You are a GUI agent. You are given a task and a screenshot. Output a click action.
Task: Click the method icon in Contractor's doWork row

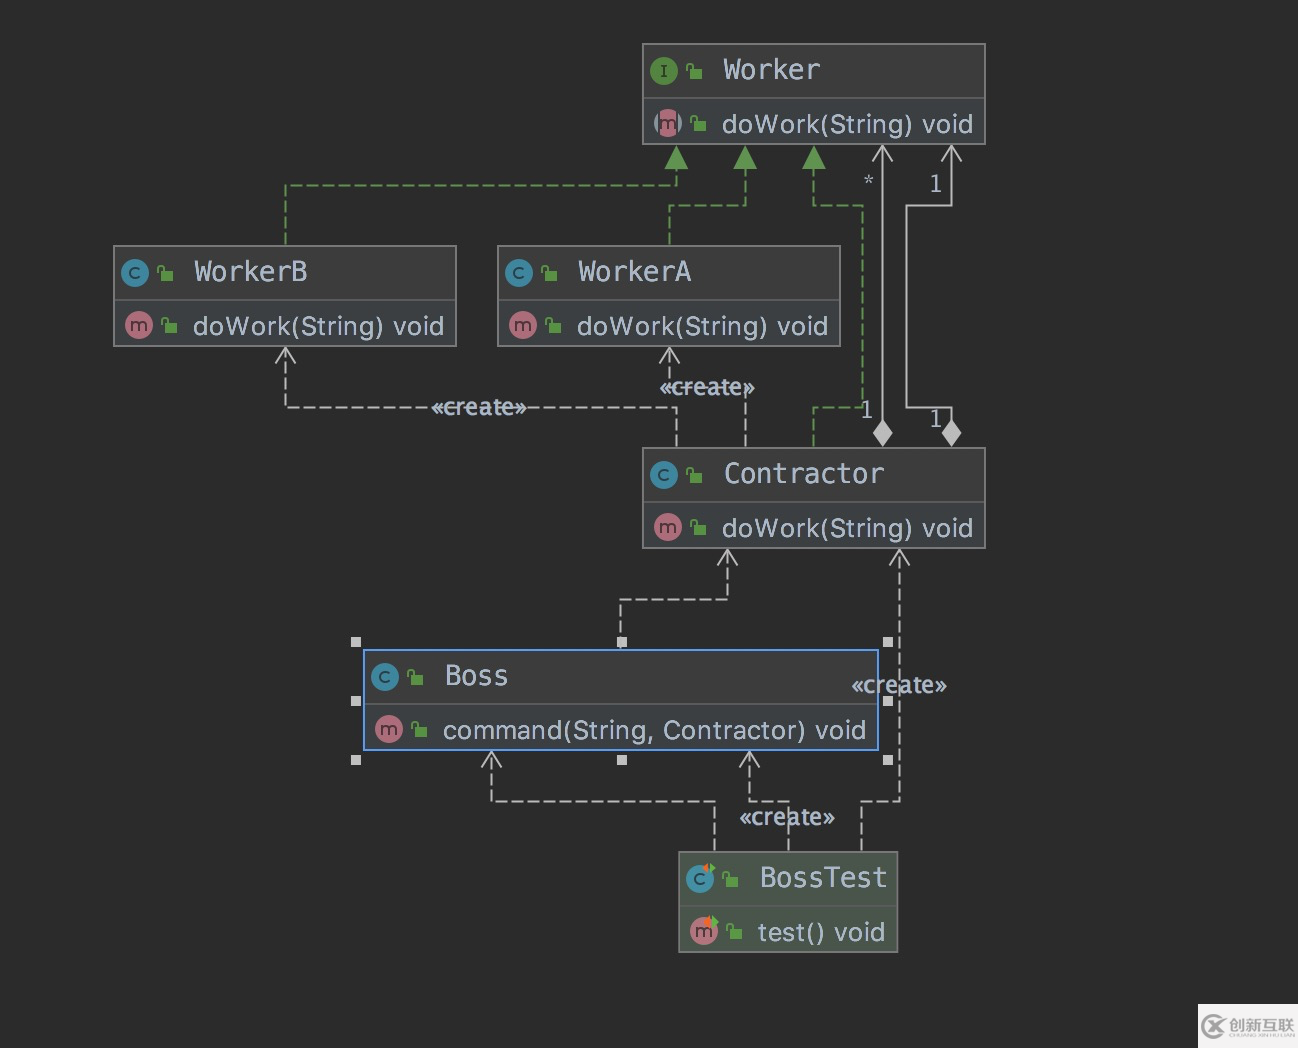pos(668,528)
